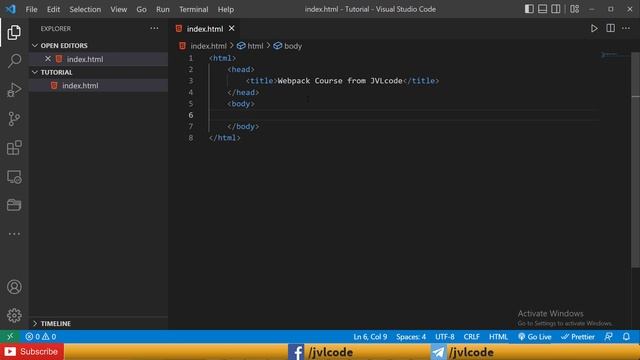Click the Run Code play icon
Image resolution: width=640 pixels, height=360 pixels.
pos(594,29)
